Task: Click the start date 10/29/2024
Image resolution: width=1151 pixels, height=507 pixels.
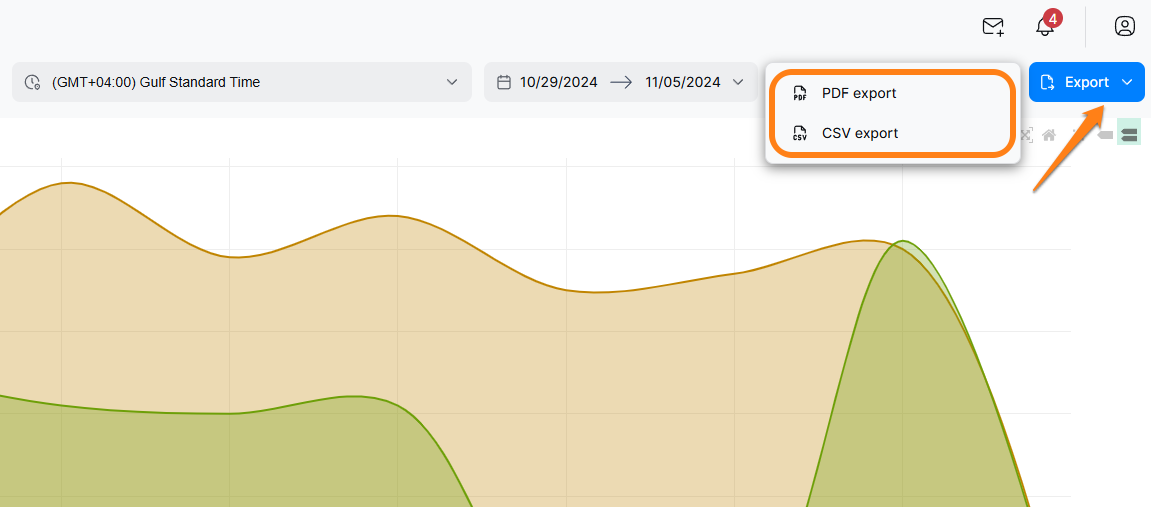Action: point(559,82)
